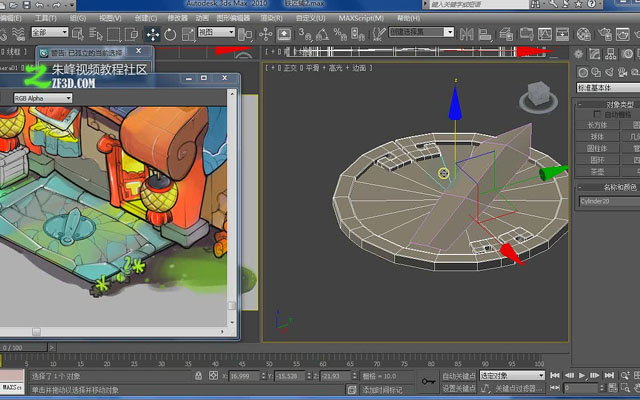640x400 pixels.
Task: Create a 圆柱体 cylinder primitive
Action: click(597, 148)
